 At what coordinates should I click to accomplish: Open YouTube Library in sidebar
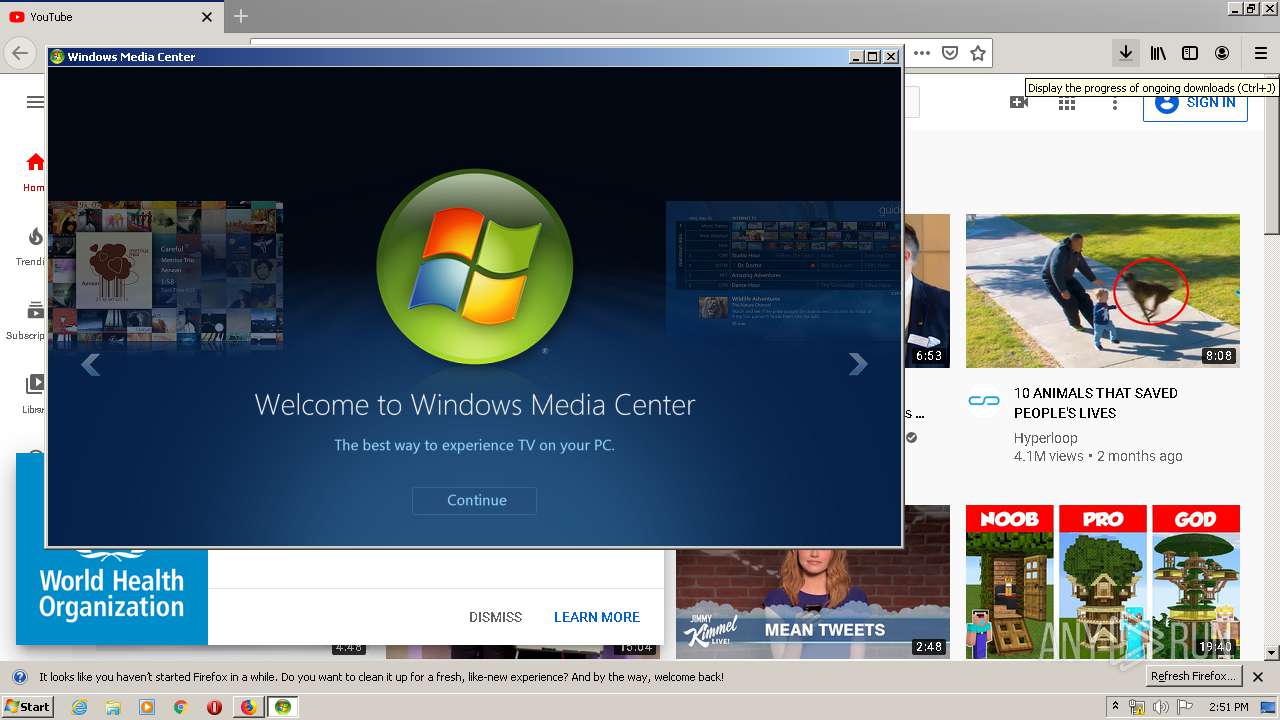pyautogui.click(x=35, y=393)
